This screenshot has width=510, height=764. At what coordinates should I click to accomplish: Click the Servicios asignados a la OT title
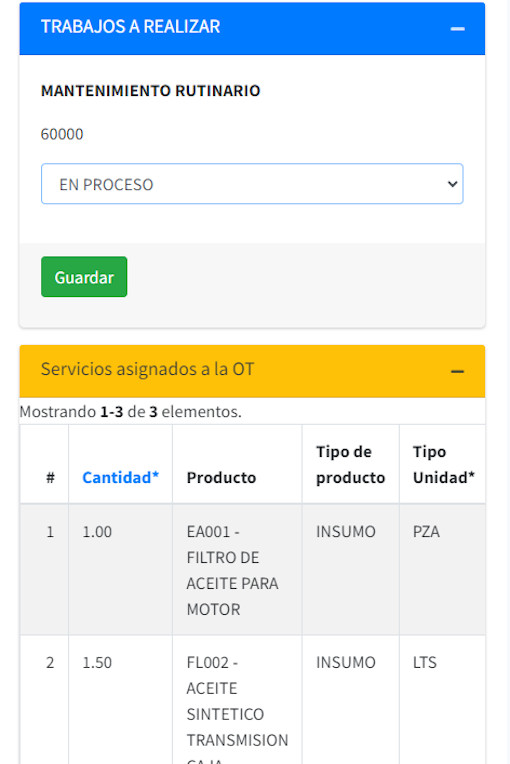[x=148, y=369]
